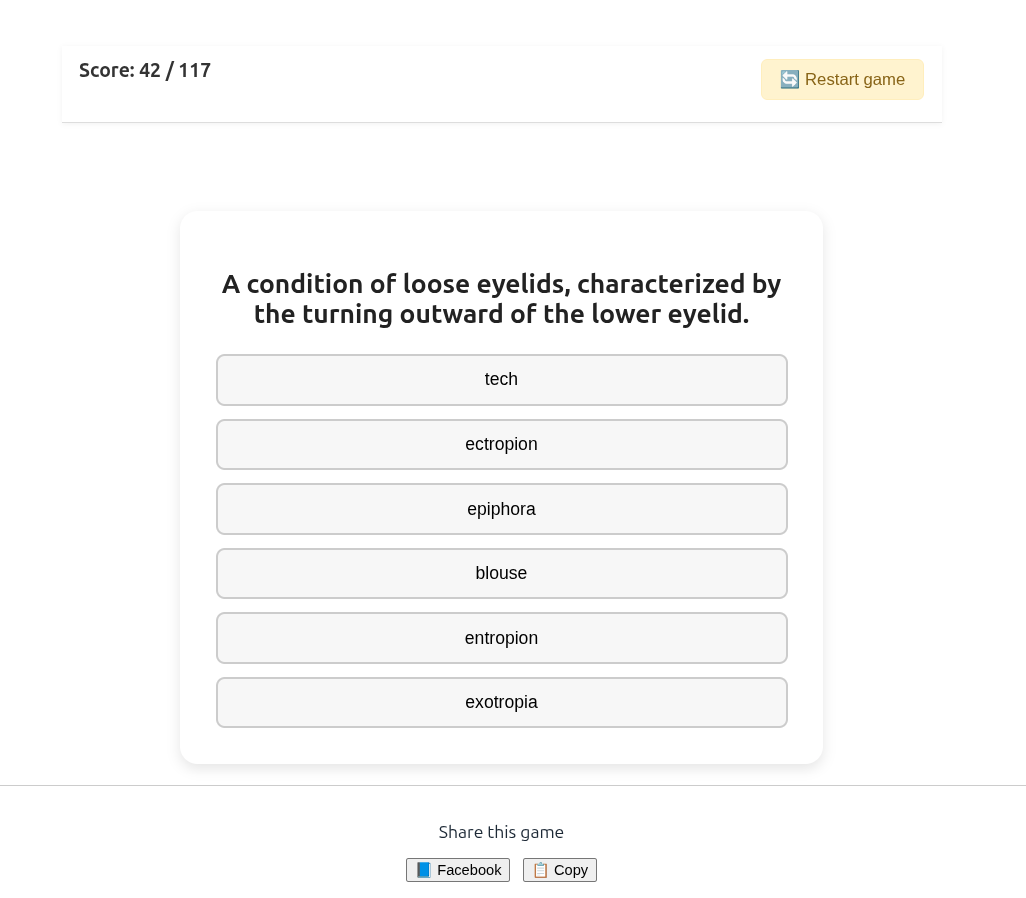The width and height of the screenshot is (1026, 898).
Task: Choose "exotropia" from the answers
Action: pos(501,702)
